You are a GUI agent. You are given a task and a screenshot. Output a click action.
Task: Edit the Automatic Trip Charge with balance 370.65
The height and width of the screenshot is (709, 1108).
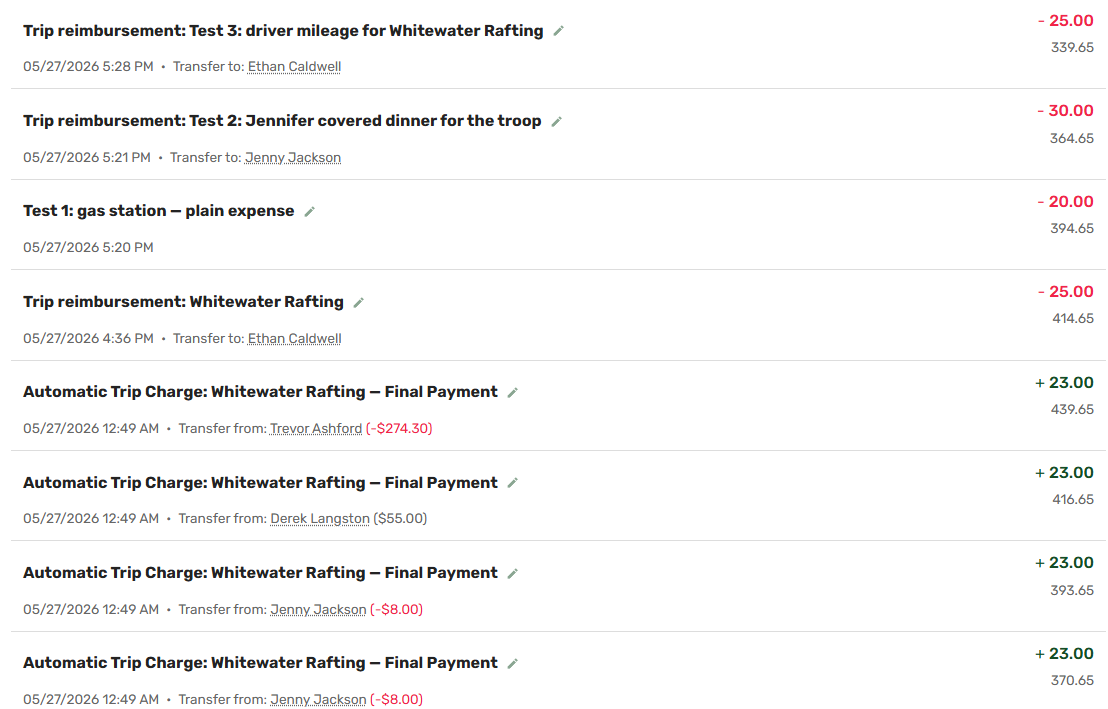point(513,664)
